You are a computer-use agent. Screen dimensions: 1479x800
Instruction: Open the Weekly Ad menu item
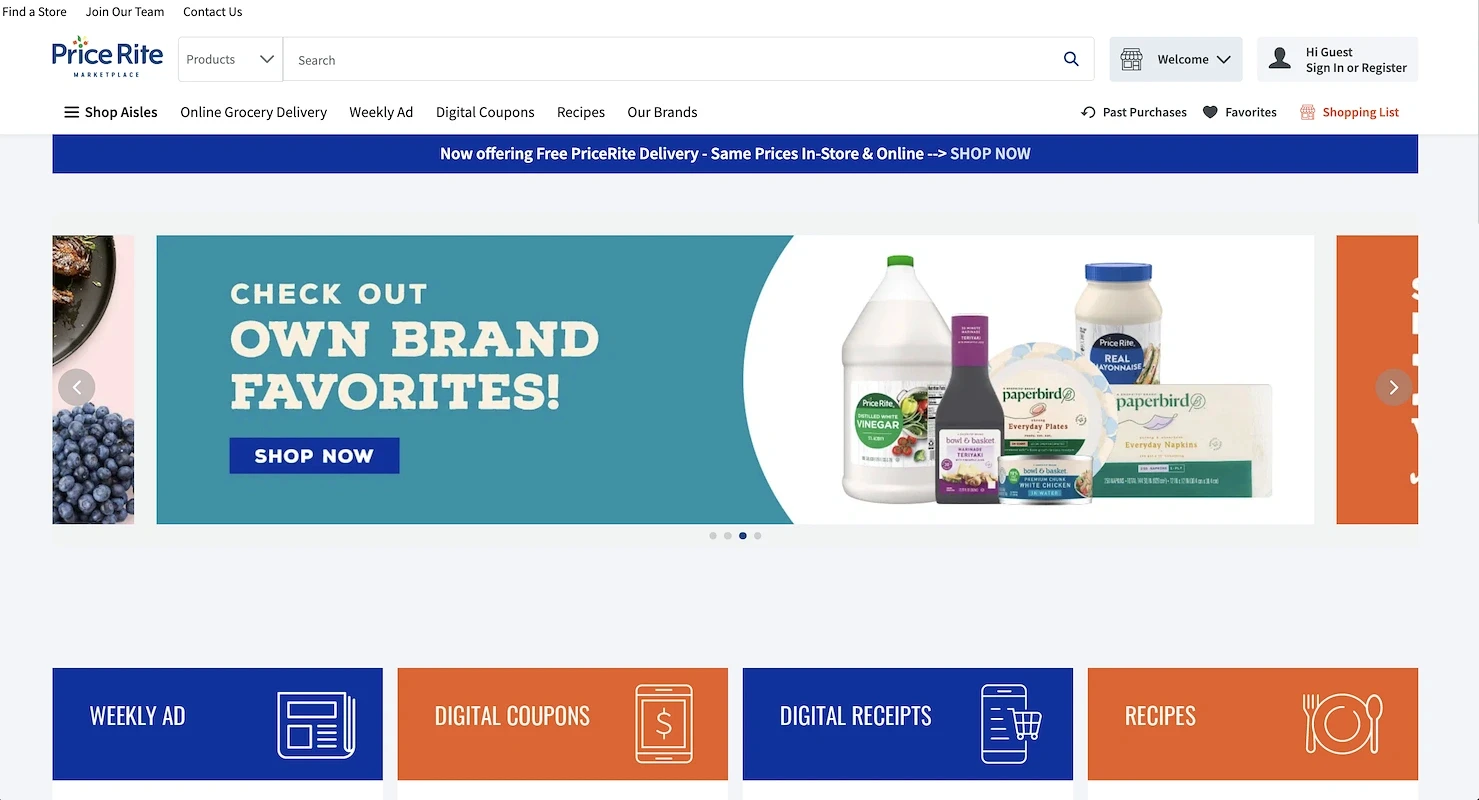(x=381, y=112)
